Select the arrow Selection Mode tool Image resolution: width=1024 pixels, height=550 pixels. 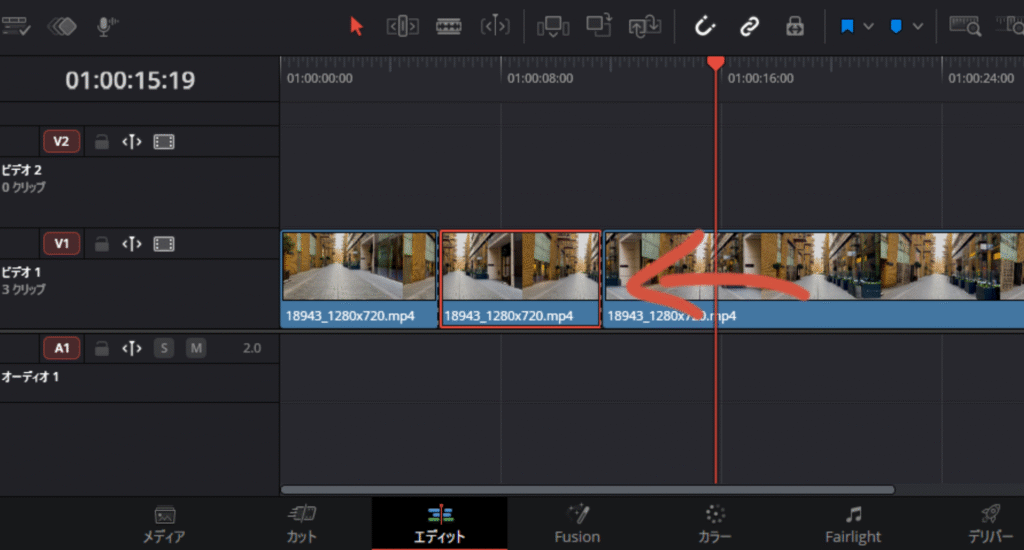click(356, 27)
